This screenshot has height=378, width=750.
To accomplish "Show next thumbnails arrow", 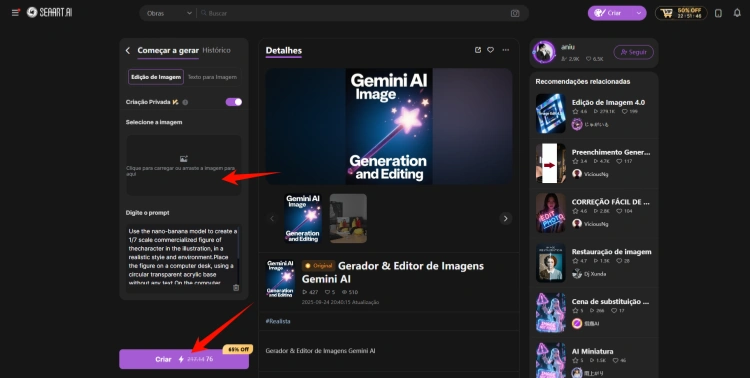I will coord(506,218).
